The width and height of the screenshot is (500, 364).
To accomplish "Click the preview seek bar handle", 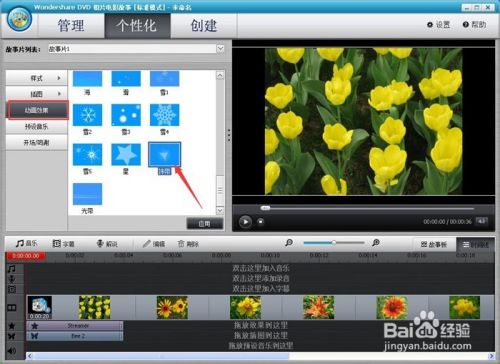I will [265, 208].
